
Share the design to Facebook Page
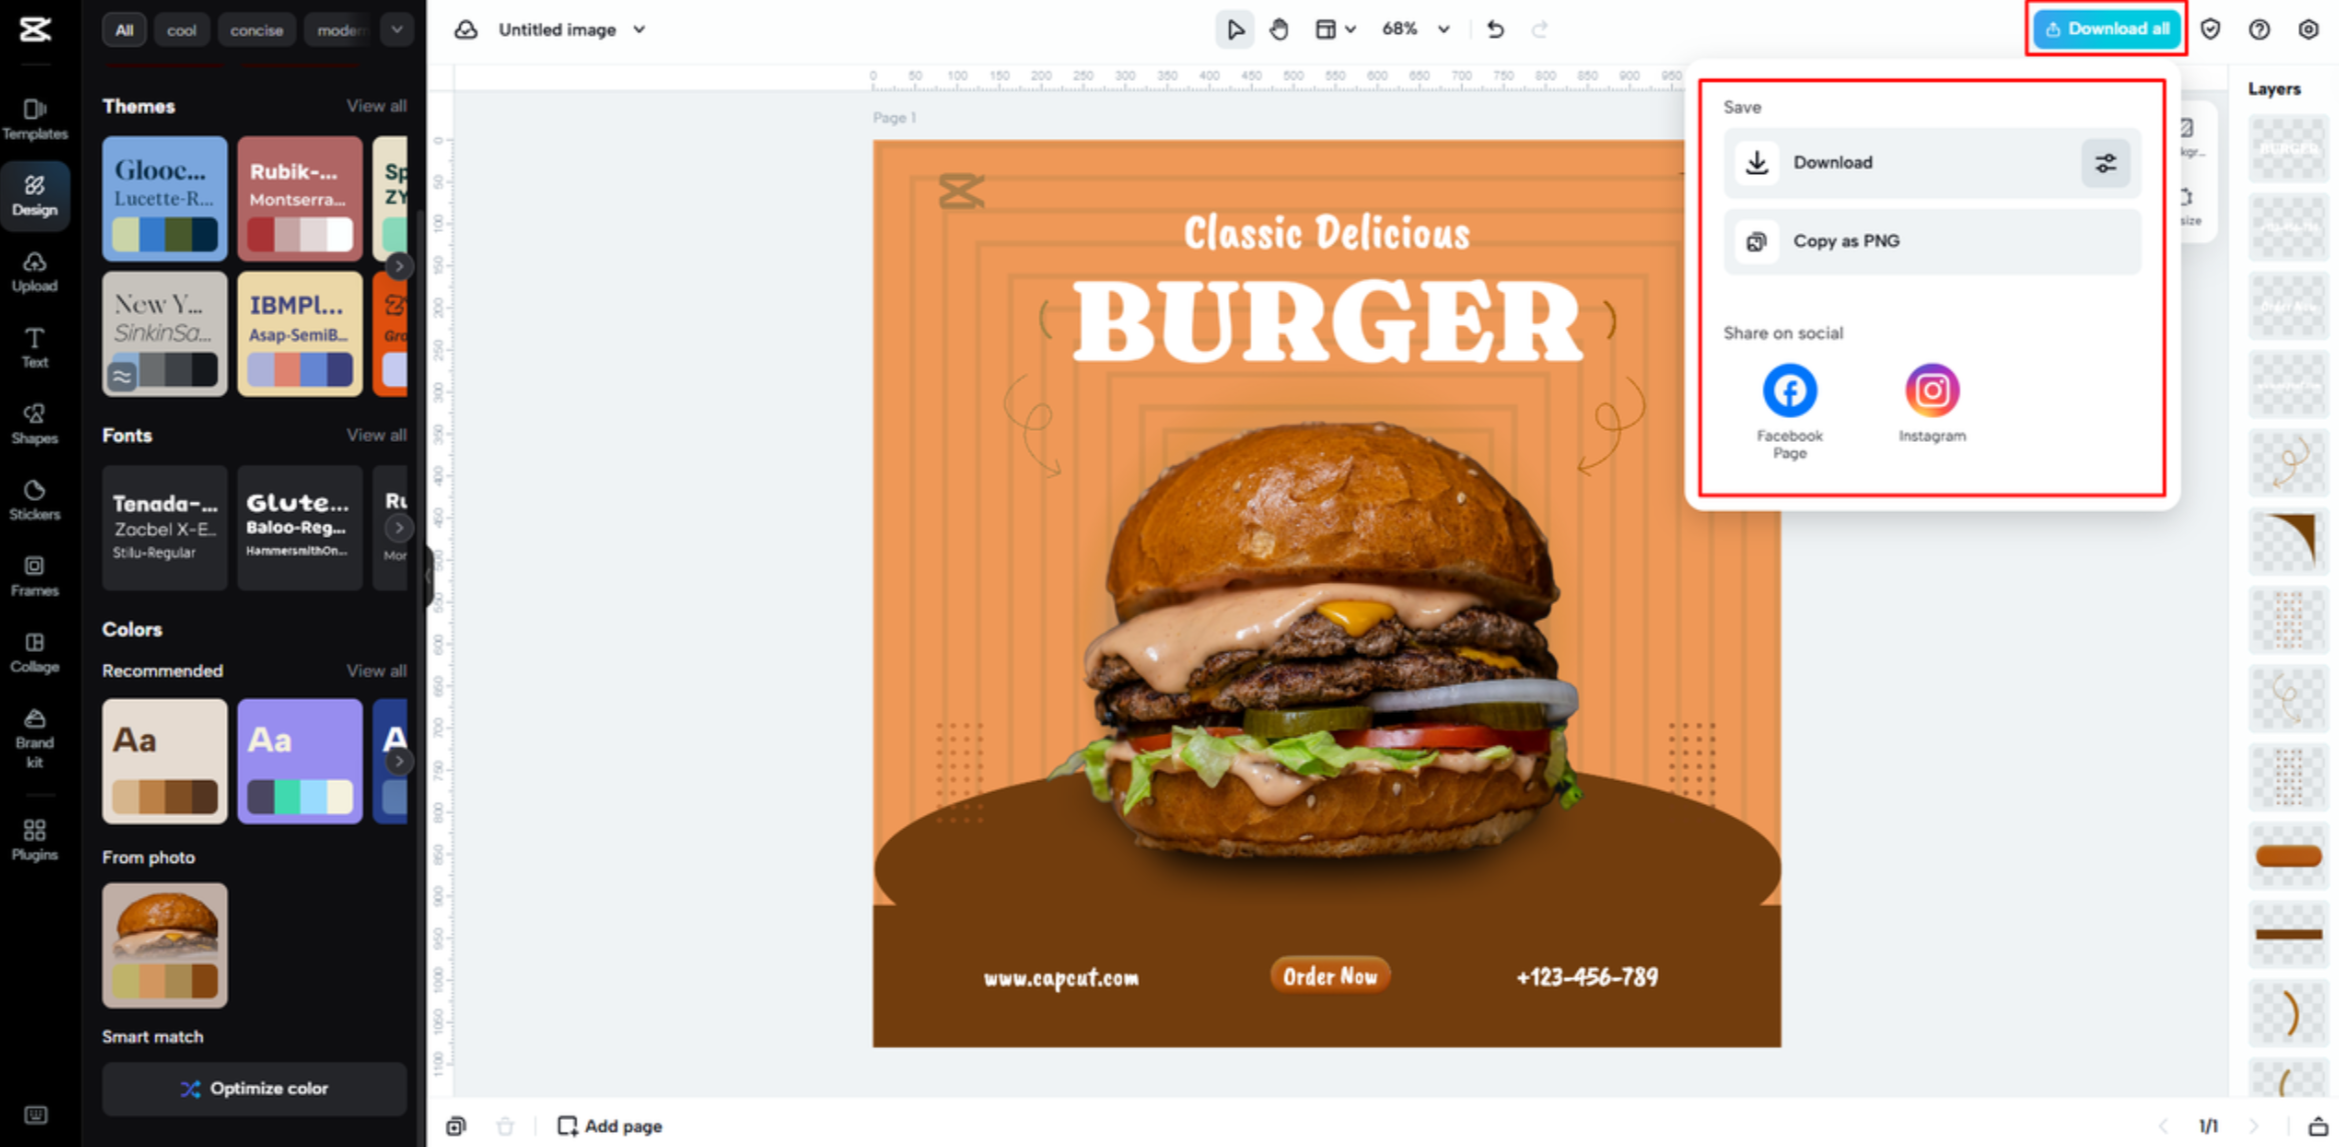point(1788,390)
